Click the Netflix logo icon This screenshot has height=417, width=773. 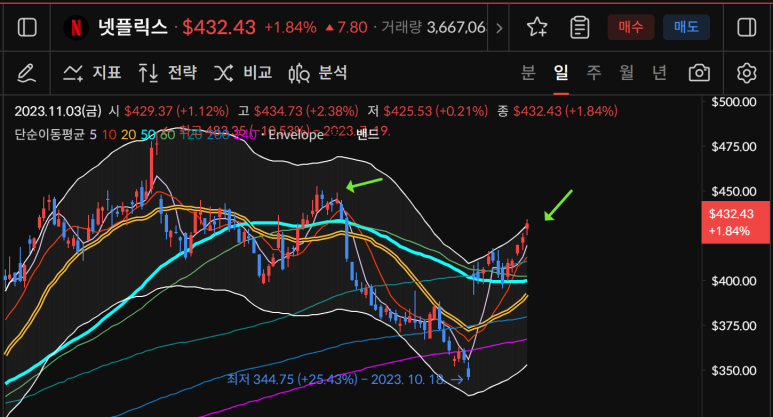click(76, 28)
